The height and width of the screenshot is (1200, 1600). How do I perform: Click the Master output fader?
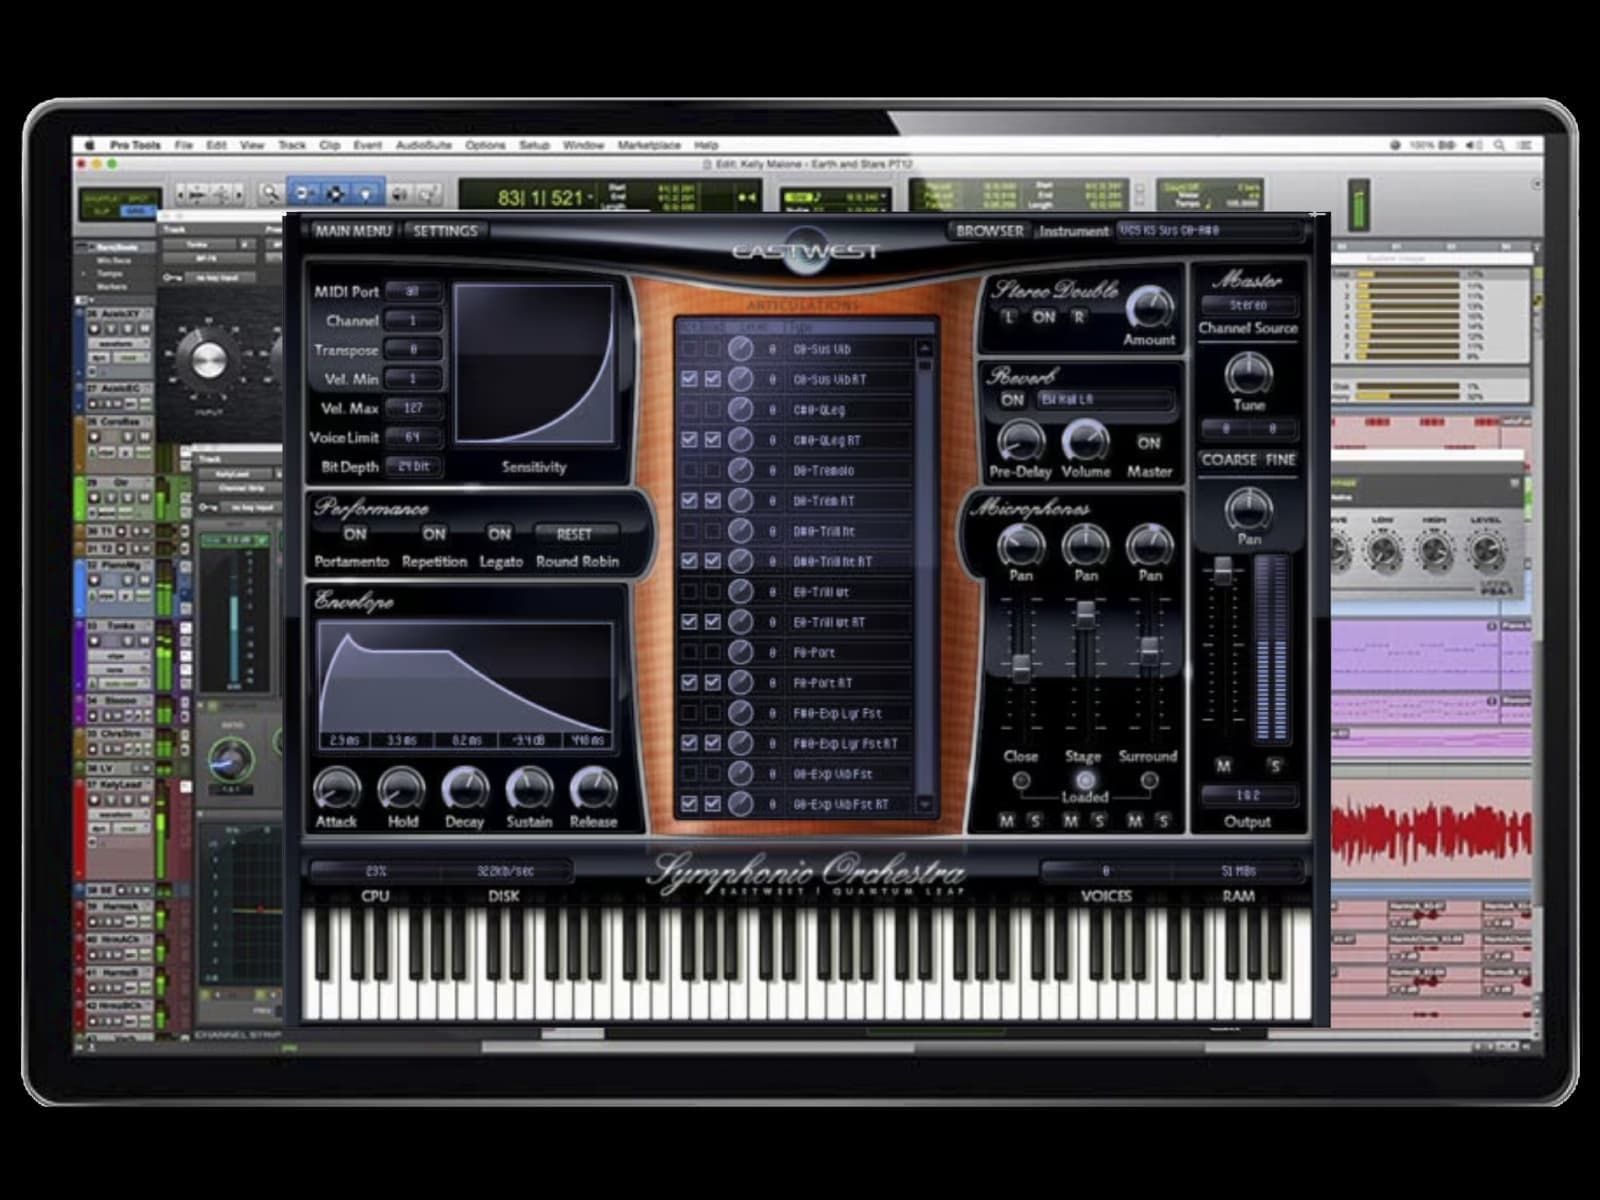coord(1223,572)
